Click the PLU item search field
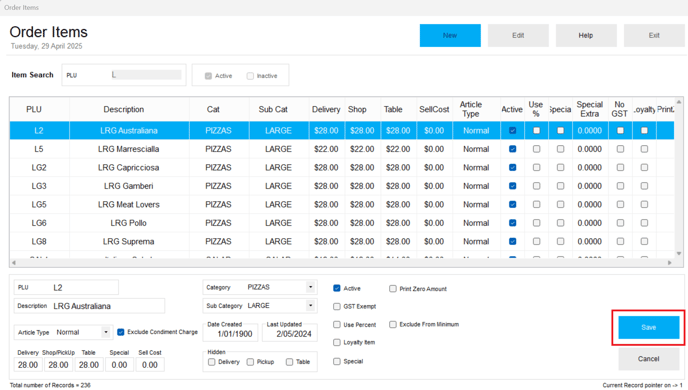Image resolution: width=688 pixels, height=390 pixels. tap(146, 75)
